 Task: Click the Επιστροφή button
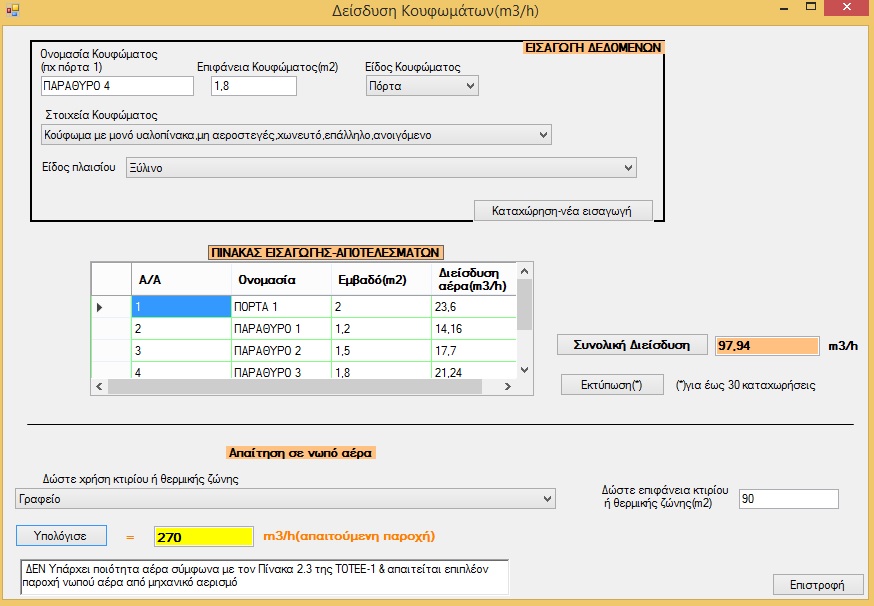(817, 584)
